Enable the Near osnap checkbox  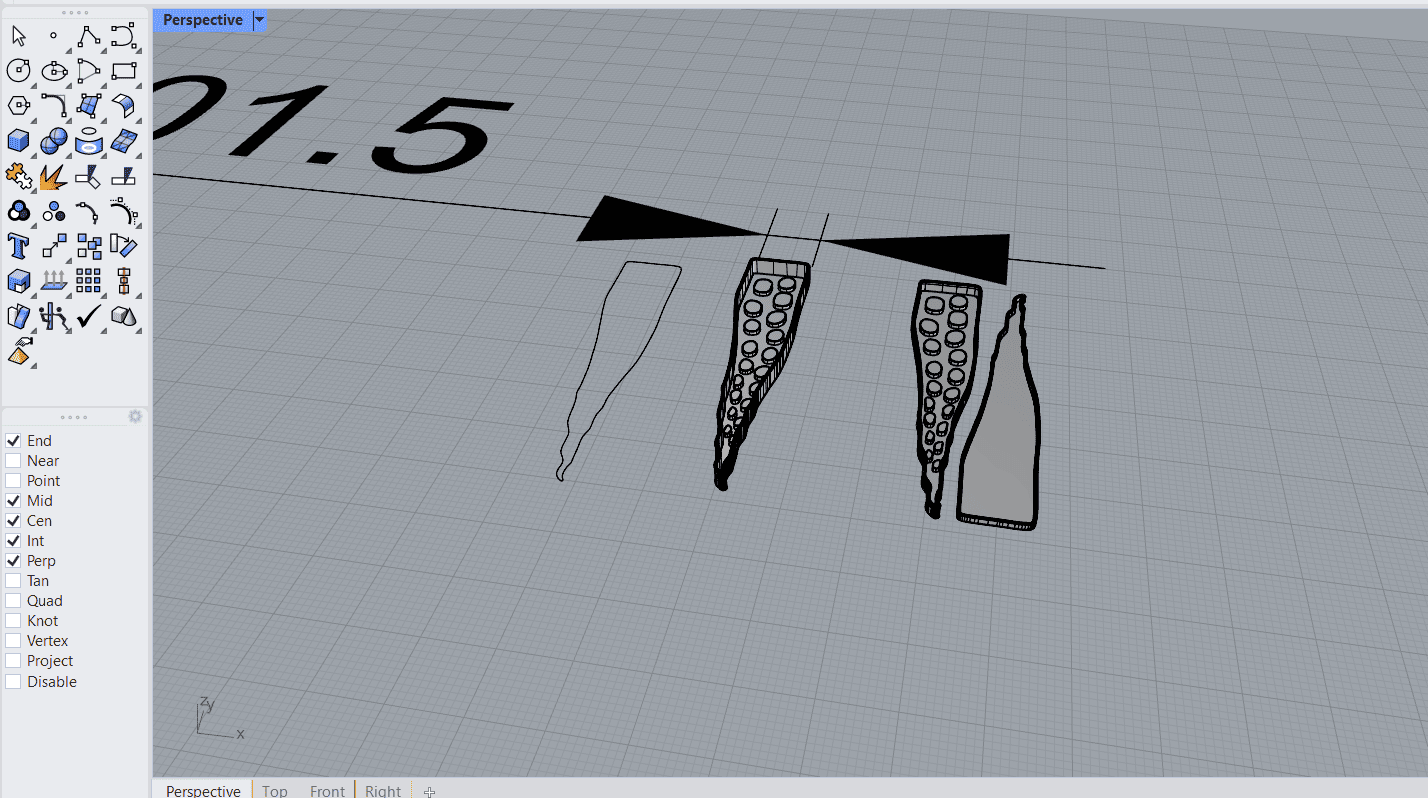pos(13,461)
